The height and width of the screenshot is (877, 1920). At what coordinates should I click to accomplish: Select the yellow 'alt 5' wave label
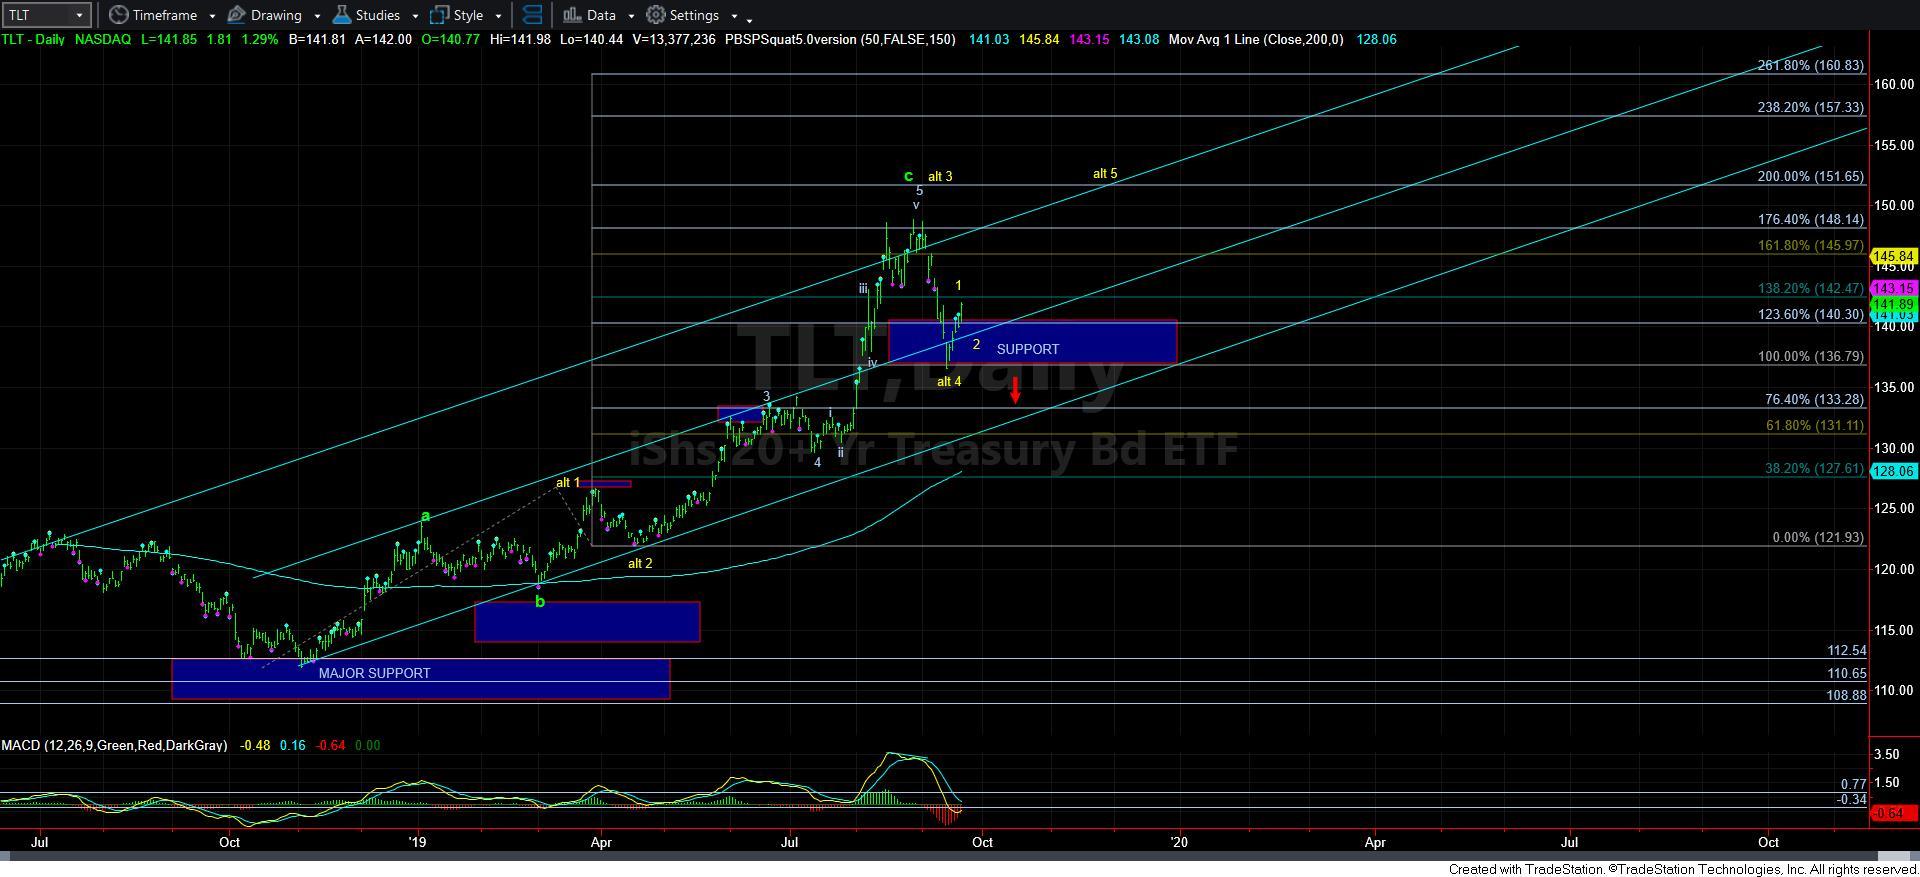(x=1105, y=173)
